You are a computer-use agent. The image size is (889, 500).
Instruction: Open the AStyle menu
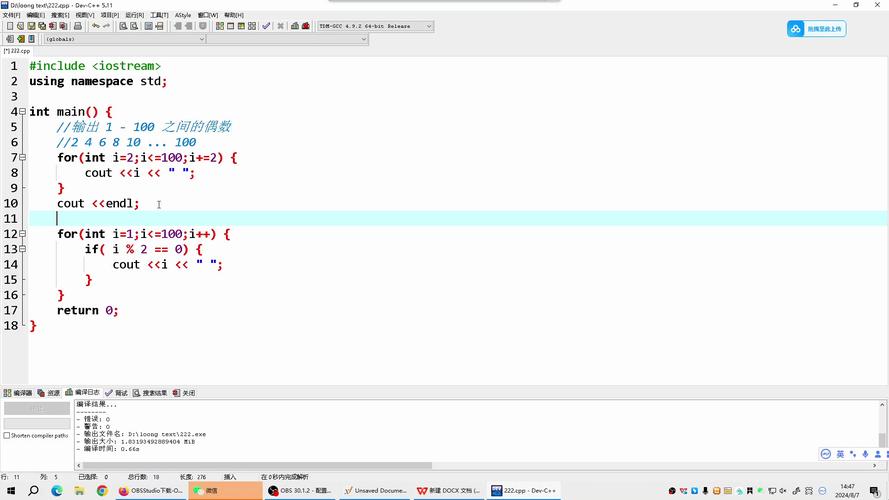[183, 15]
